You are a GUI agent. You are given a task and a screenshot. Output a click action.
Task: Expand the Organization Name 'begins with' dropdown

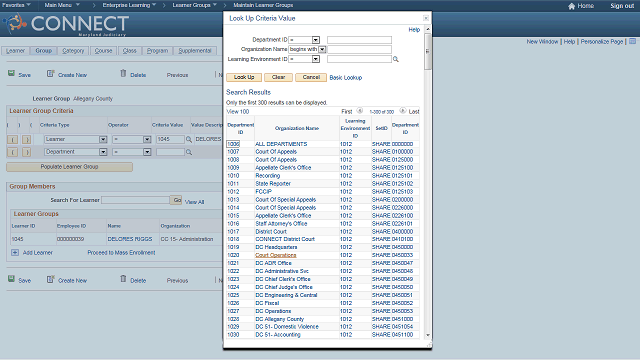[322, 49]
